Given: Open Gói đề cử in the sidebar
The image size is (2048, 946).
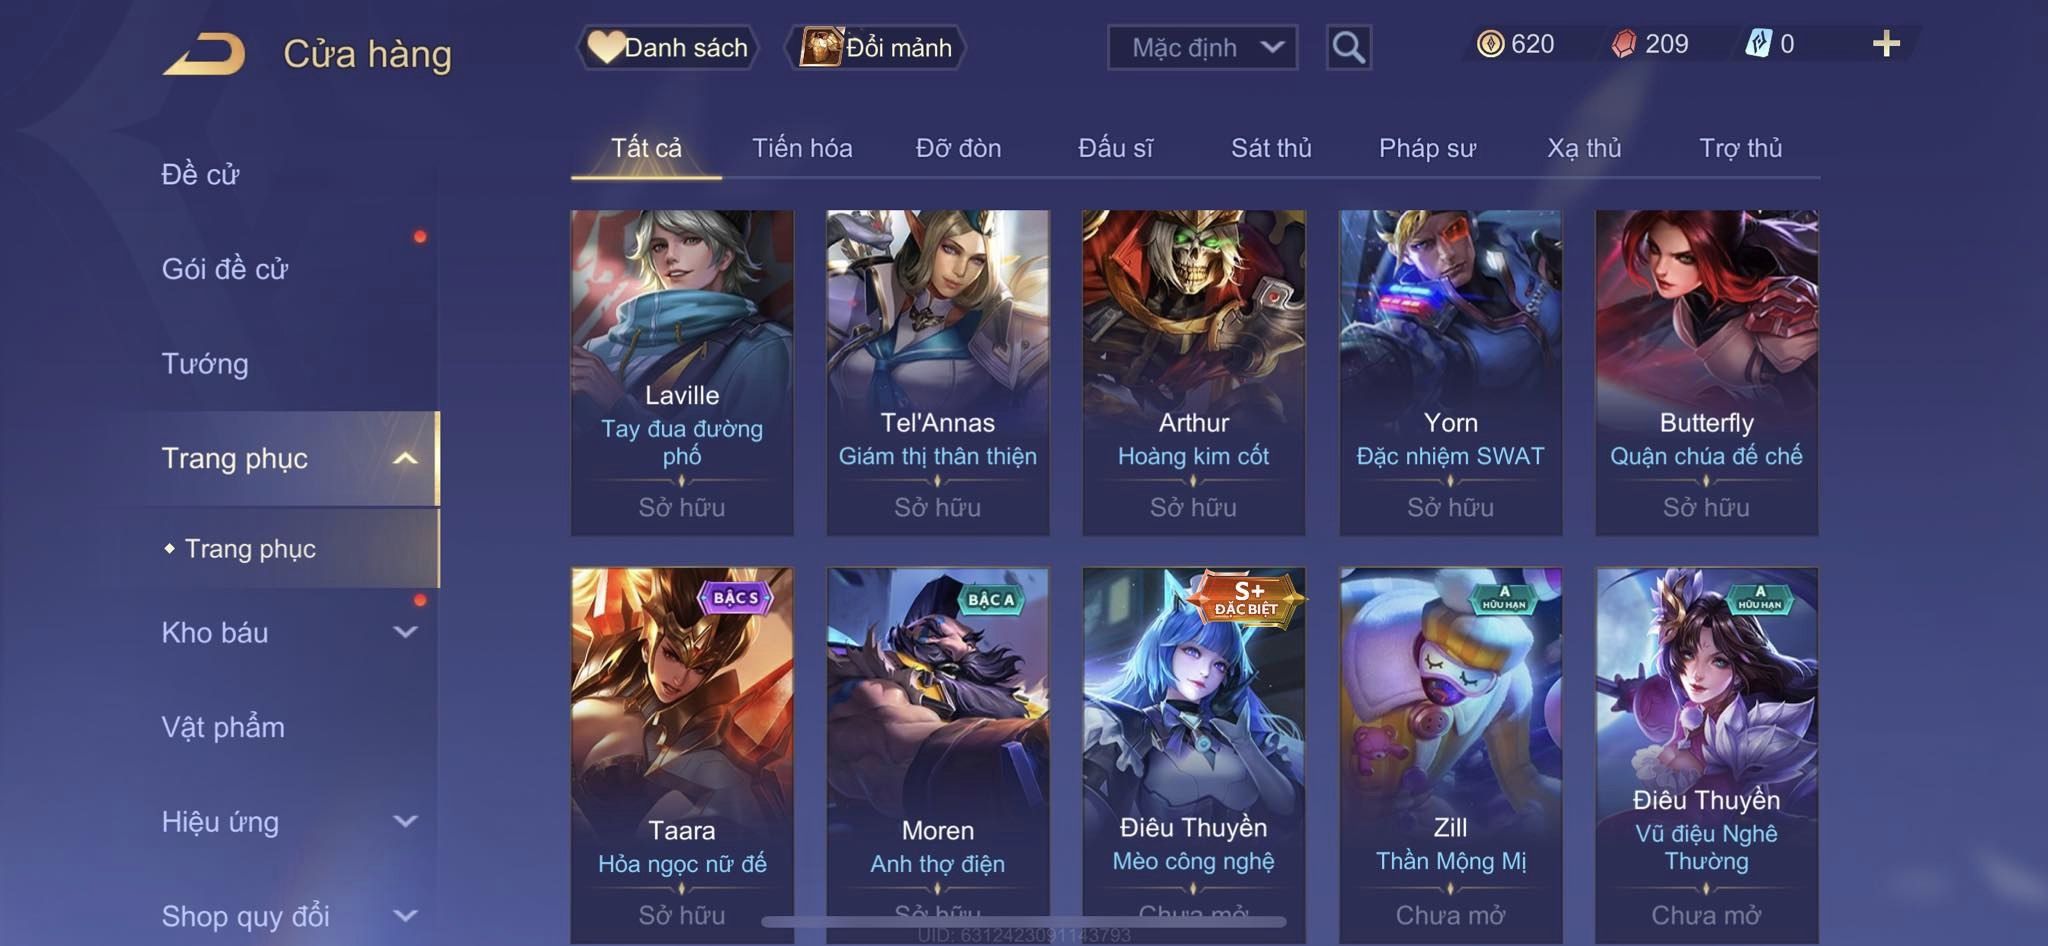Looking at the screenshot, I should point(225,269).
